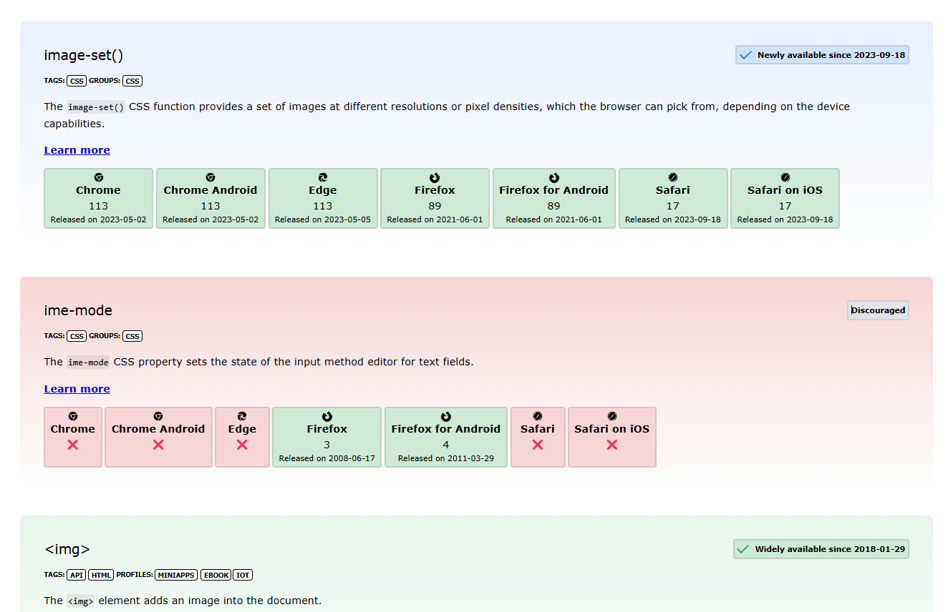
Task: Click the Chrome icon in ime-mode section
Action: (73, 416)
